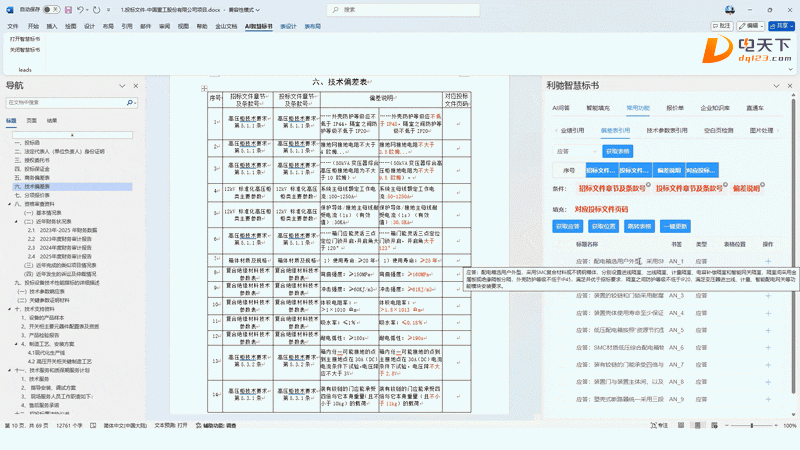Collapse 十、技术支持资料 heading
The width and height of the screenshot is (800, 450).
click(10, 309)
